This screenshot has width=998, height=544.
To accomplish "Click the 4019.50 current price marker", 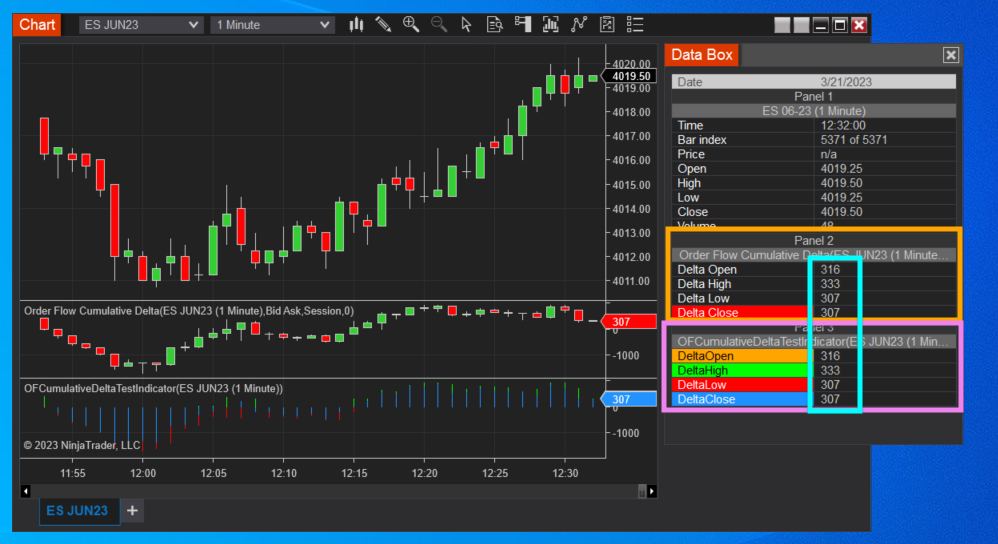I will click(629, 76).
